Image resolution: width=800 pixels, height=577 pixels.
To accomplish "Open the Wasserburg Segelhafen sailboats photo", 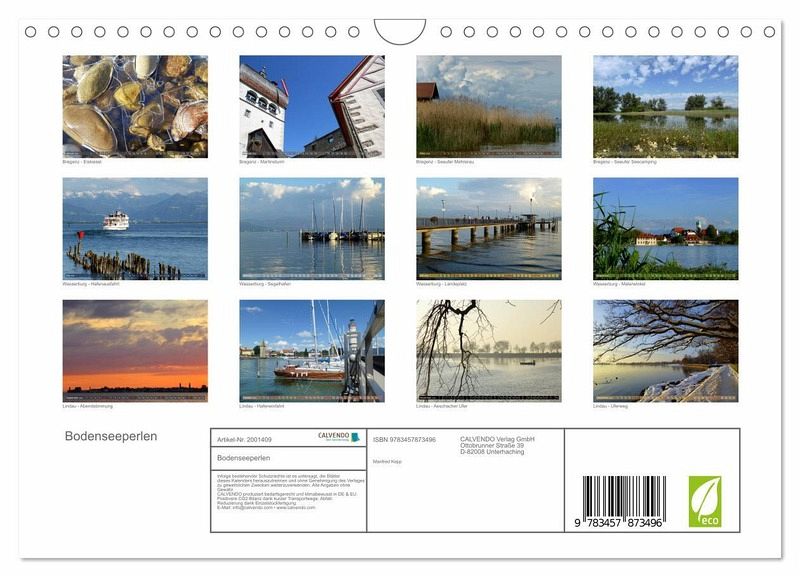I will pos(312,228).
